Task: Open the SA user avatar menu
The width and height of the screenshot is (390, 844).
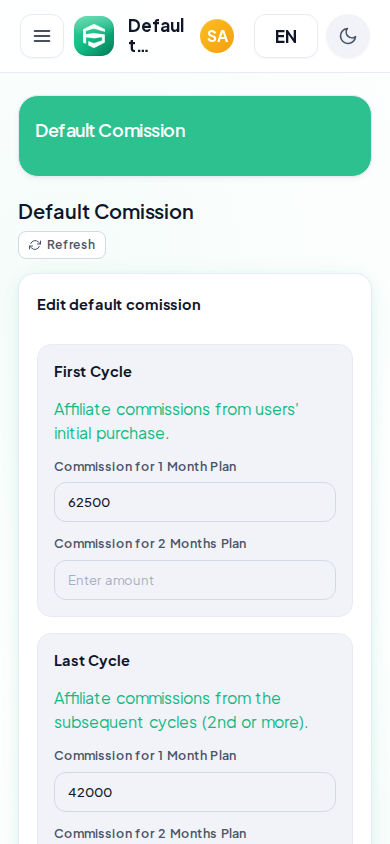Action: (x=217, y=36)
